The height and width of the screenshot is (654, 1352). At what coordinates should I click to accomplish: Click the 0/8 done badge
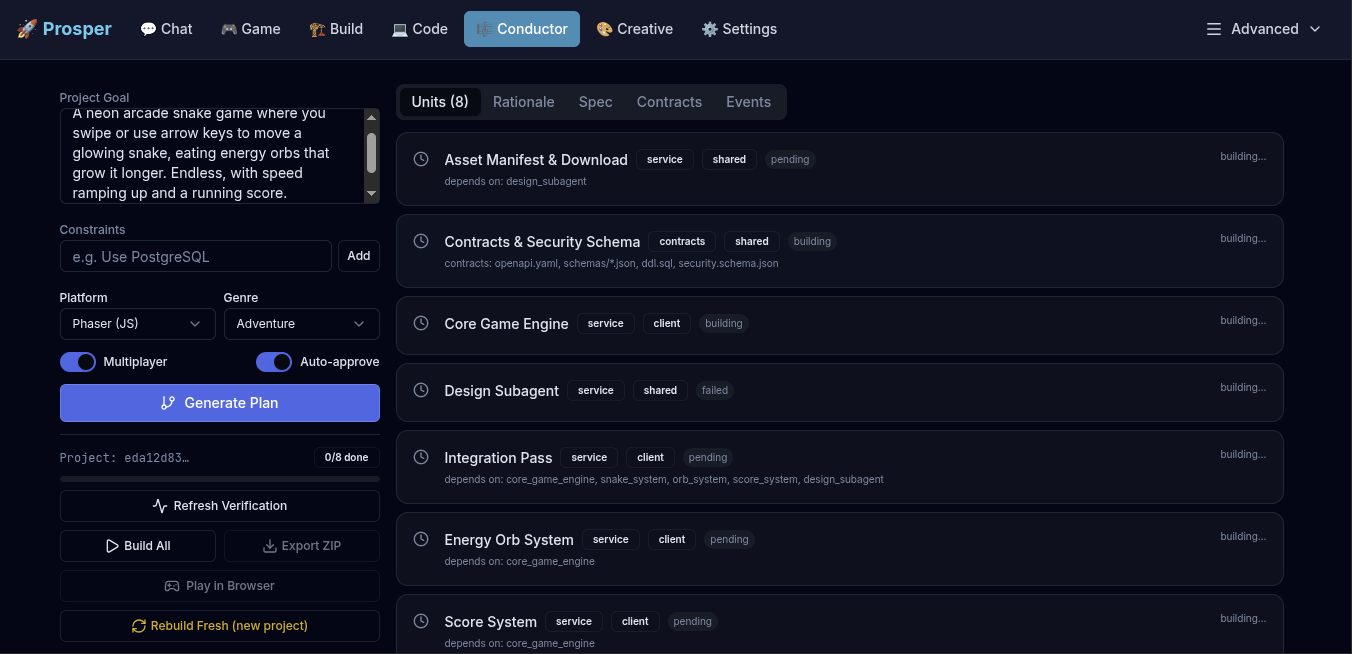point(347,458)
